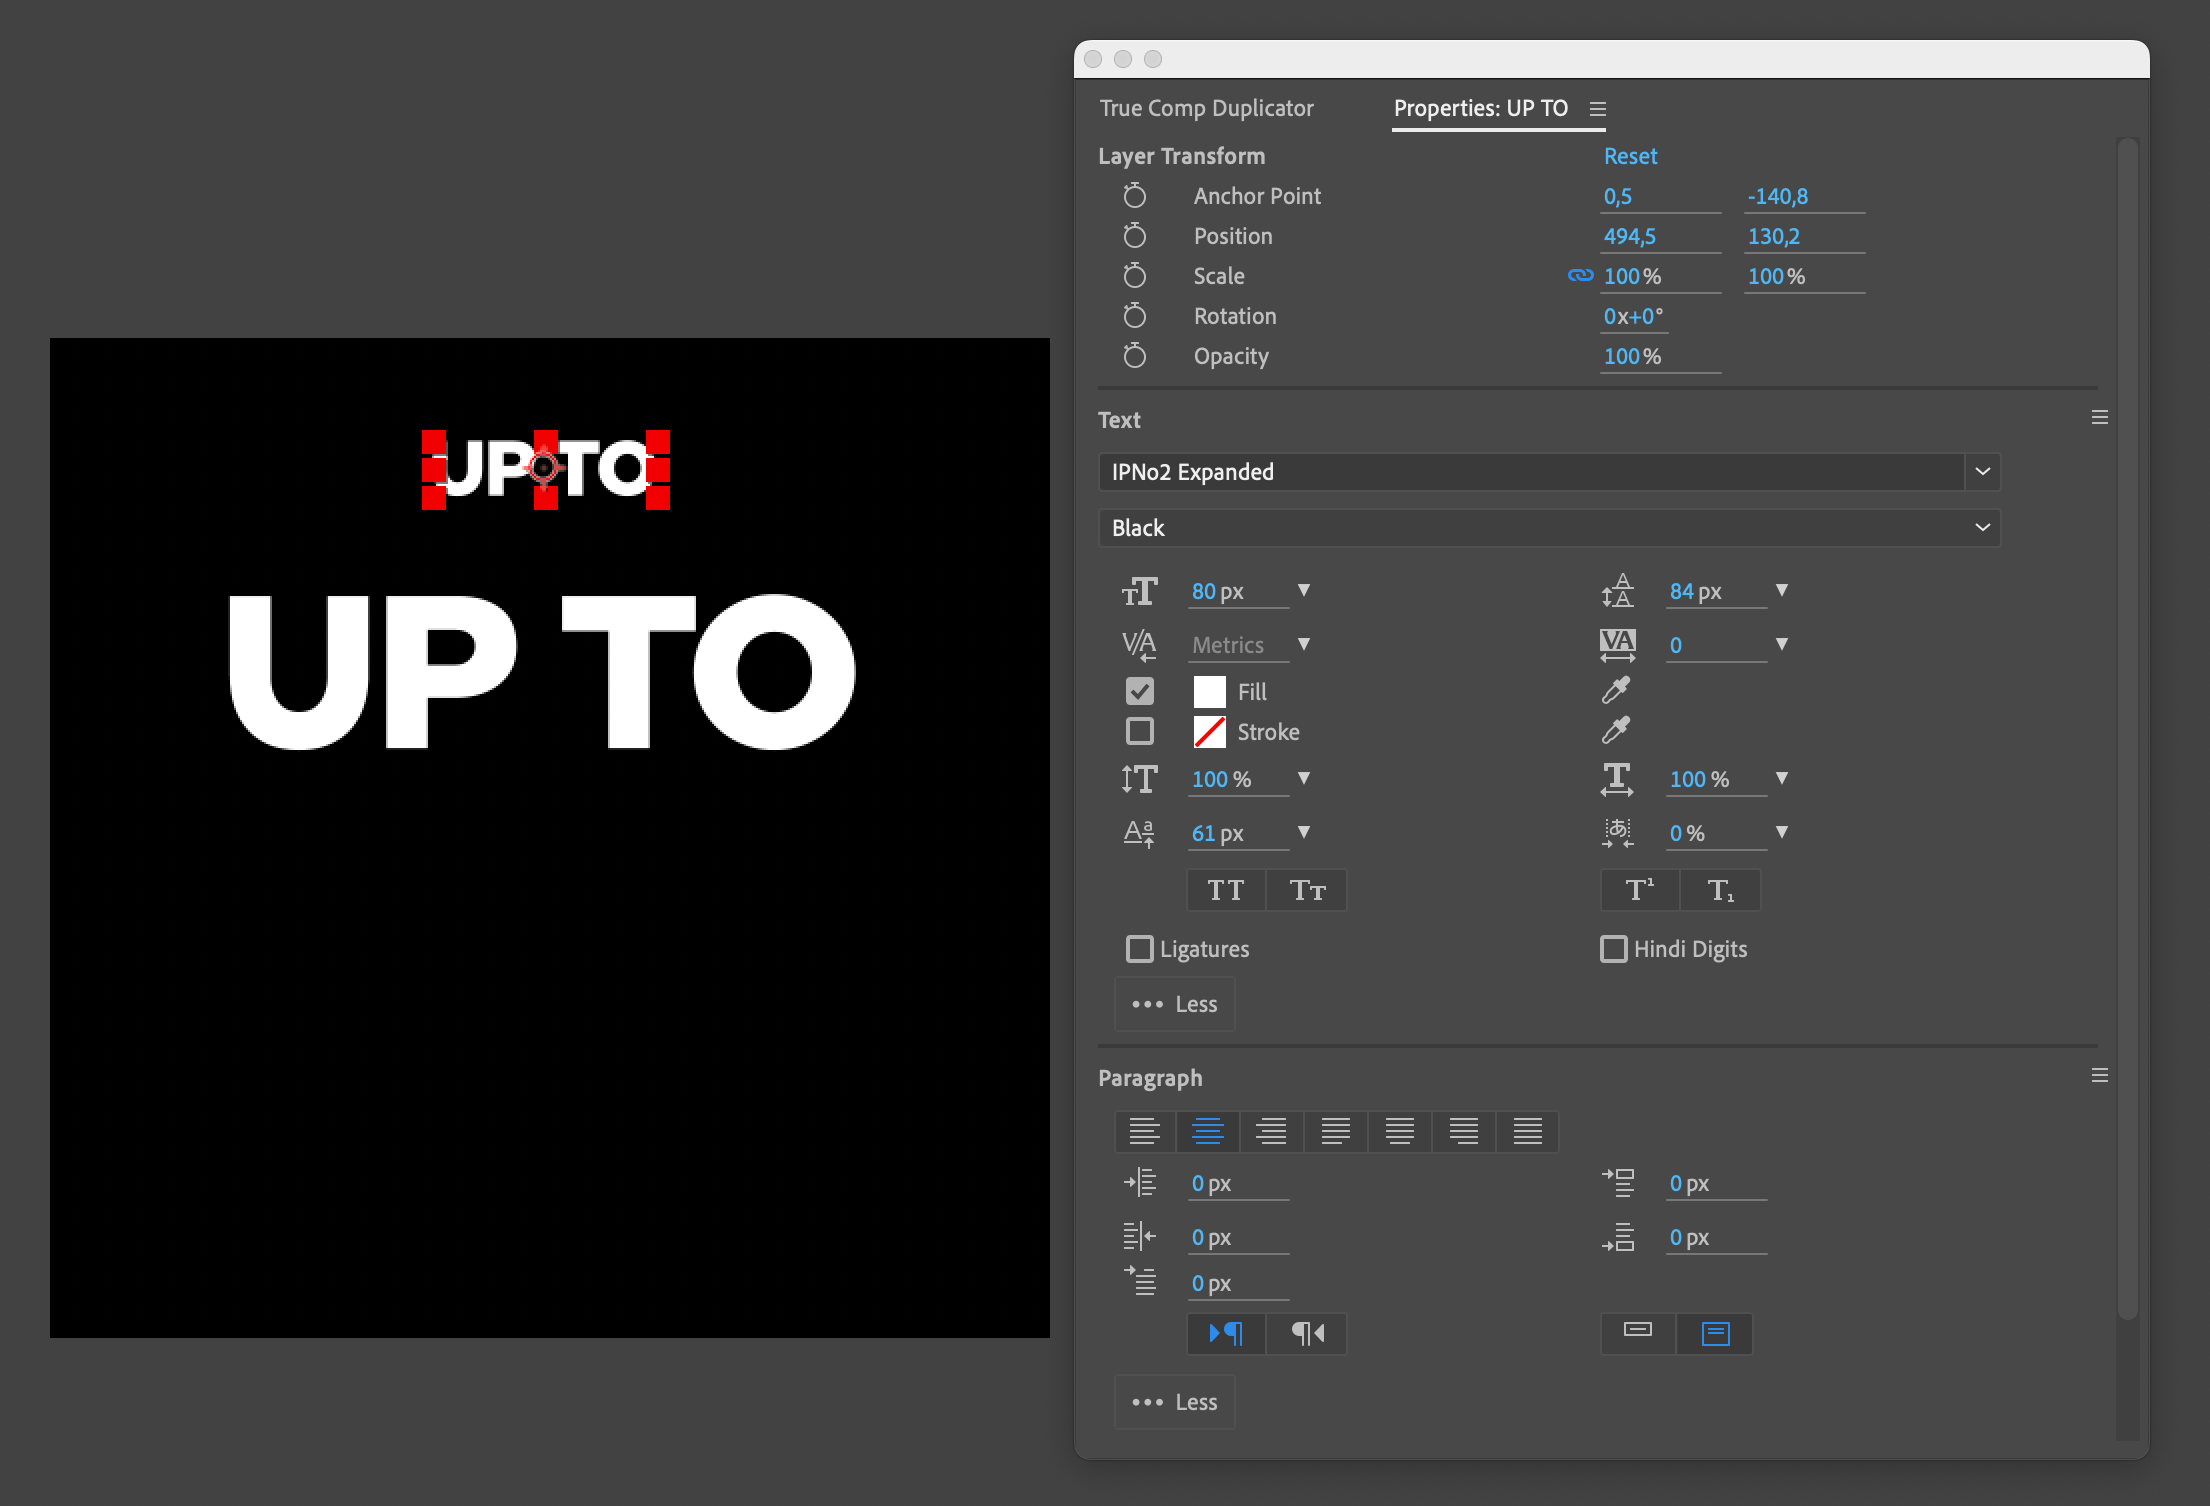Enable the Hindi Digits checkbox
Viewport: 2210px width, 1506px height.
(1613, 948)
